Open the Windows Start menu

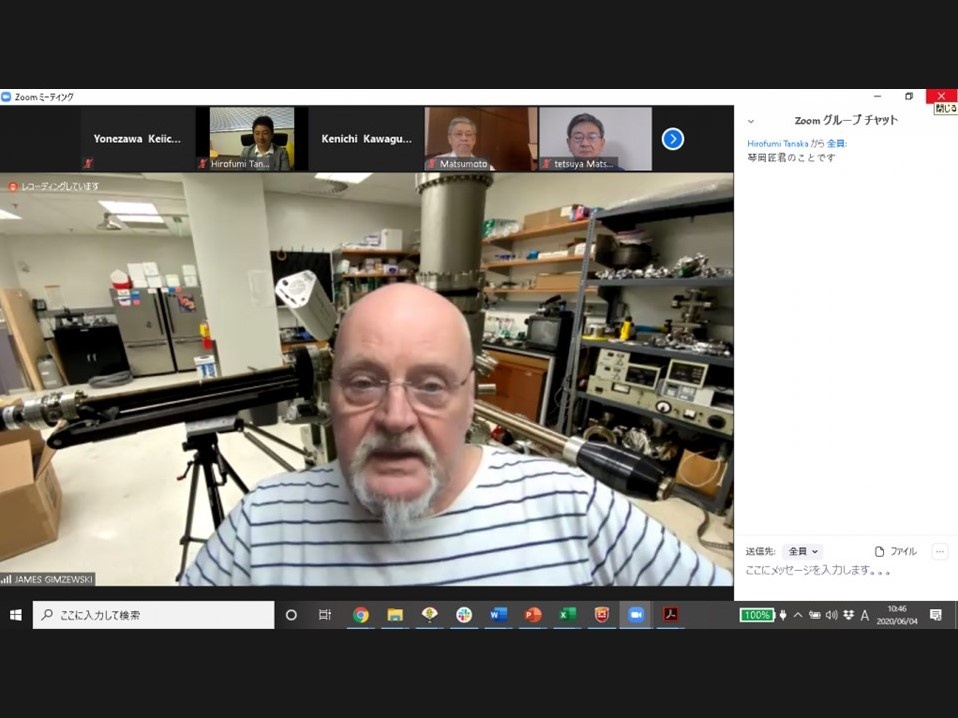click(x=16, y=615)
